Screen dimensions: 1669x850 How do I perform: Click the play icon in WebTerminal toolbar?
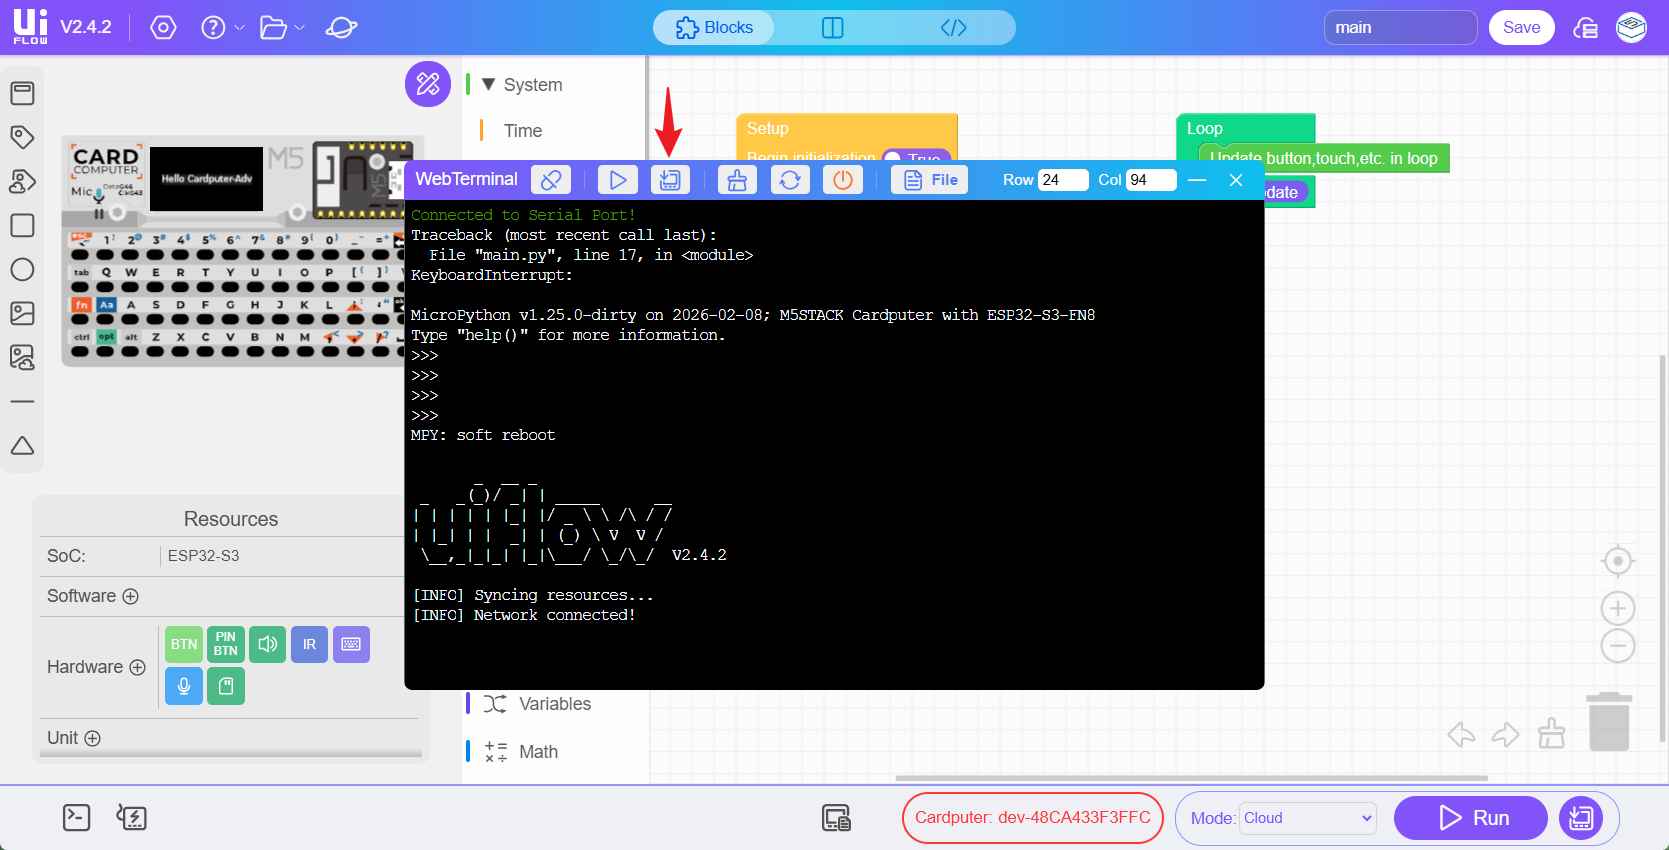(617, 180)
